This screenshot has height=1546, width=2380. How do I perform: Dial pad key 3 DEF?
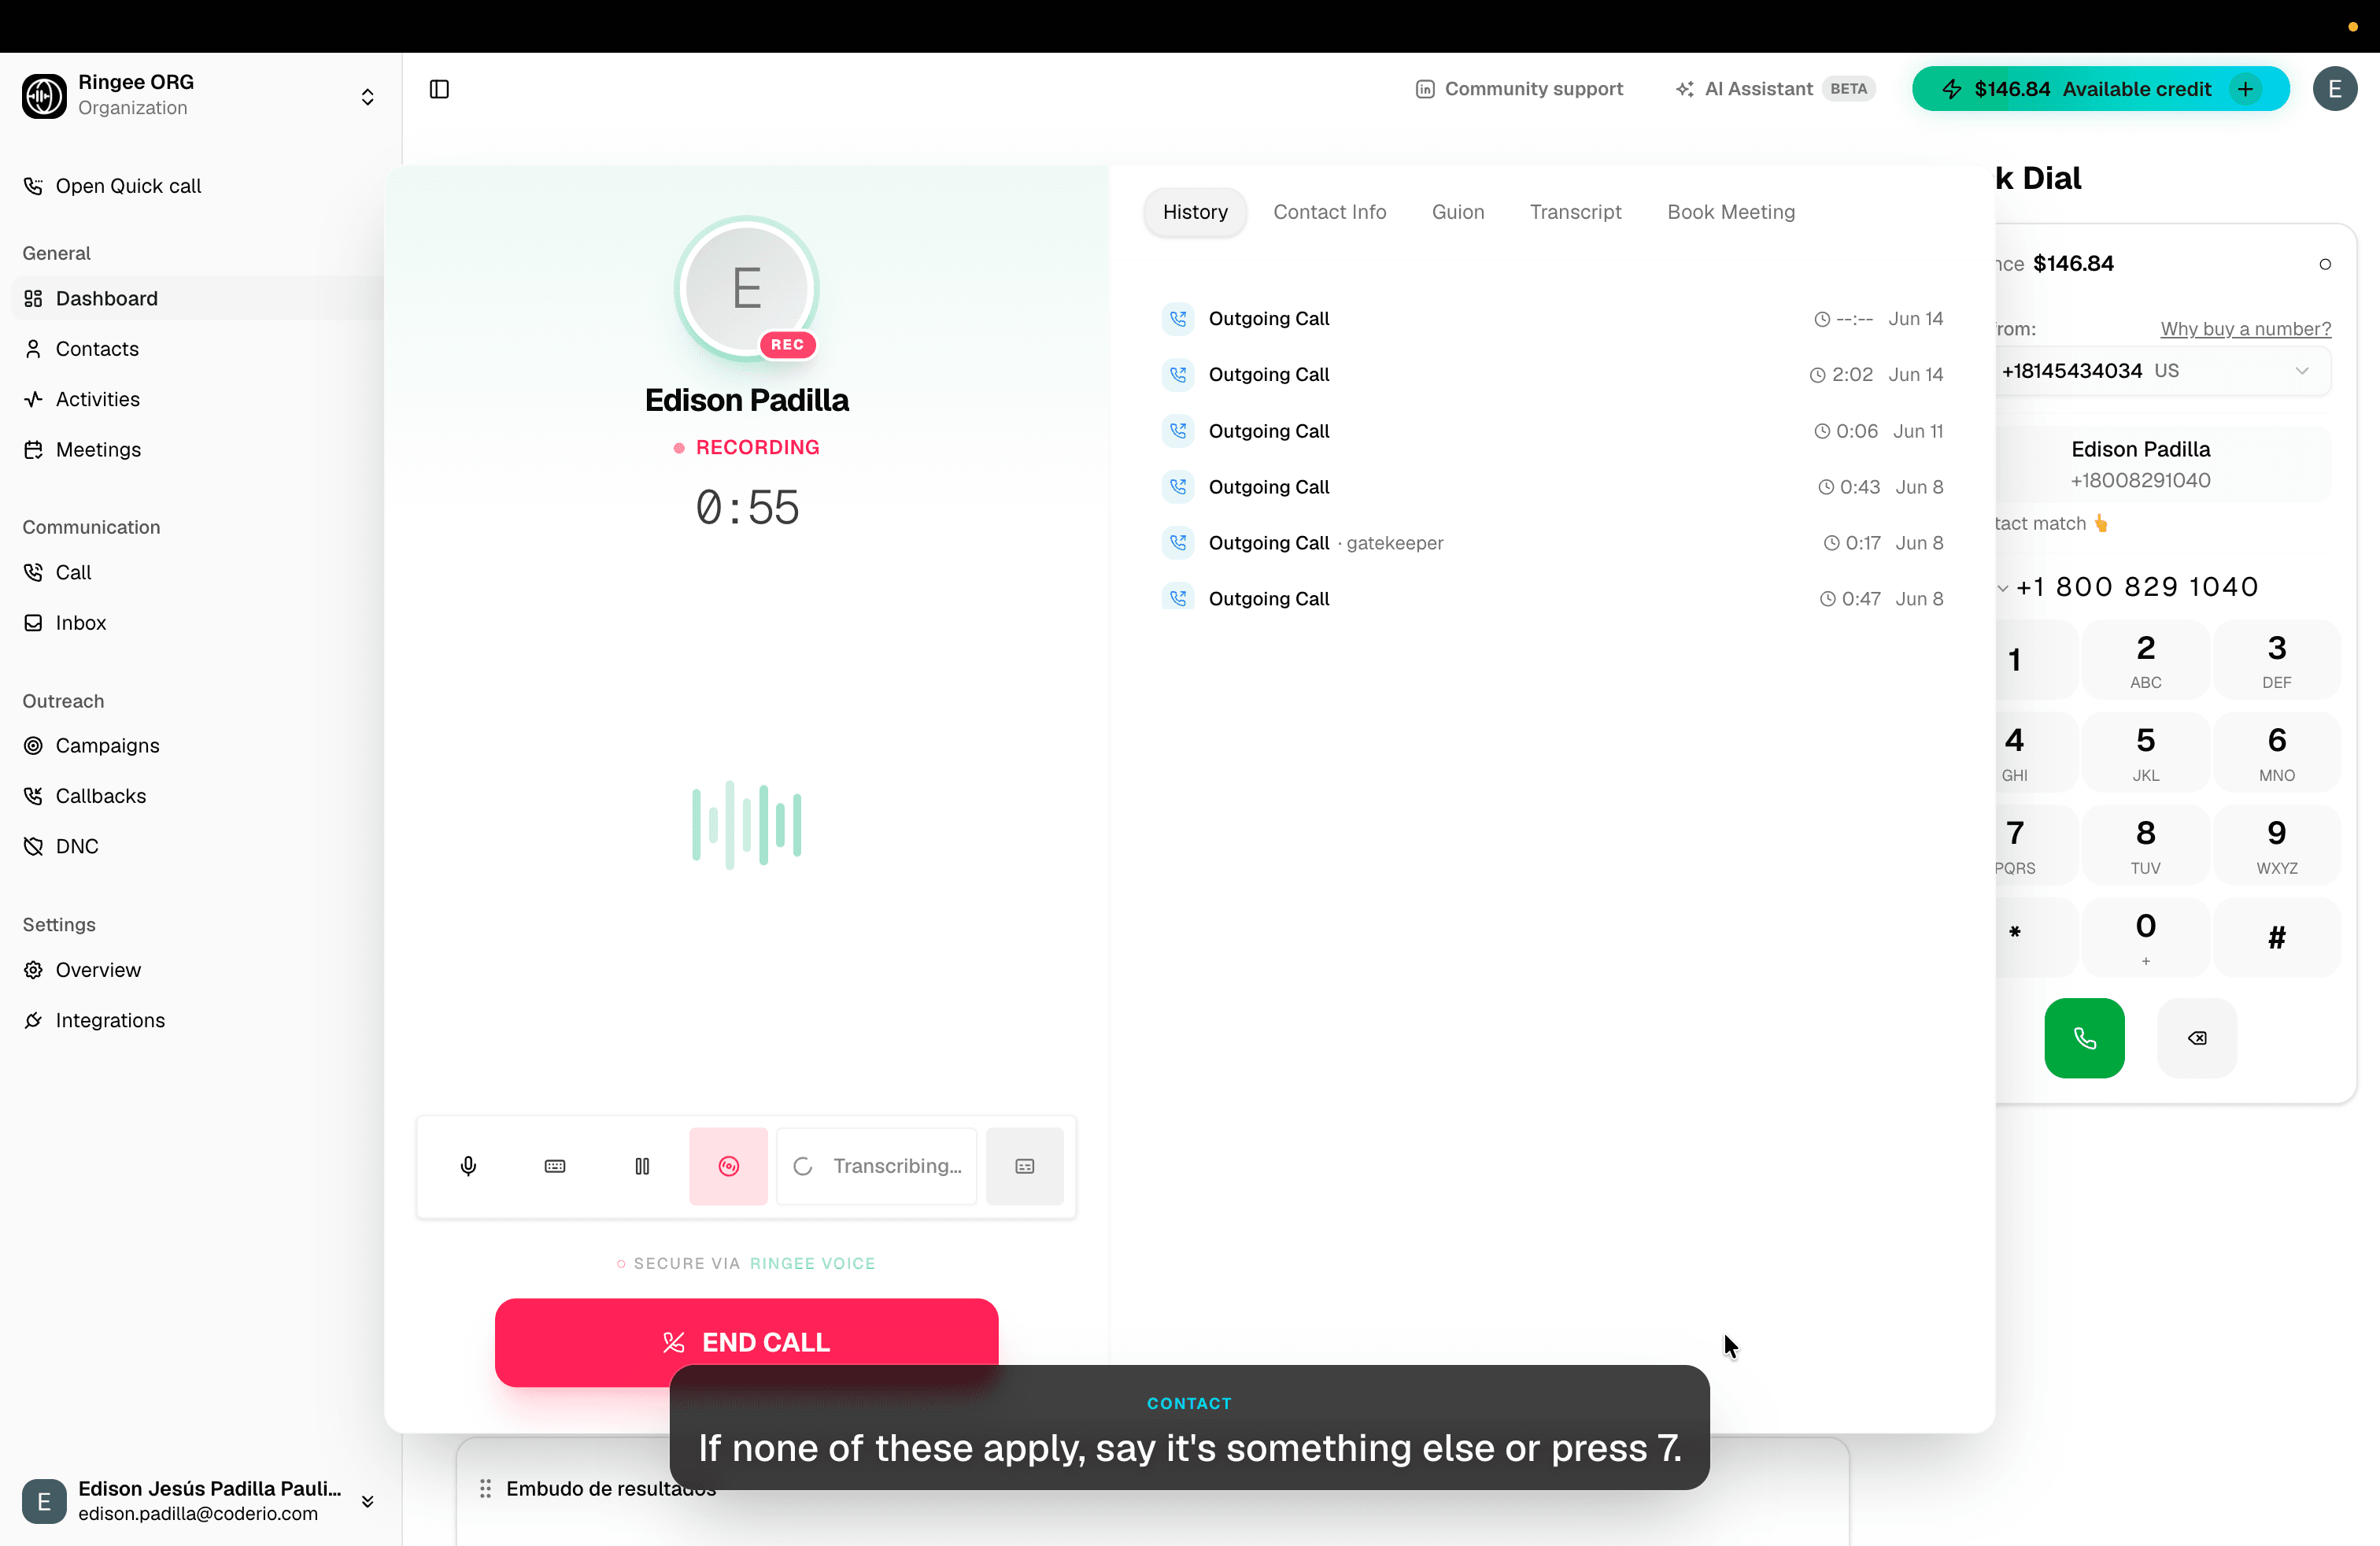(x=2276, y=660)
